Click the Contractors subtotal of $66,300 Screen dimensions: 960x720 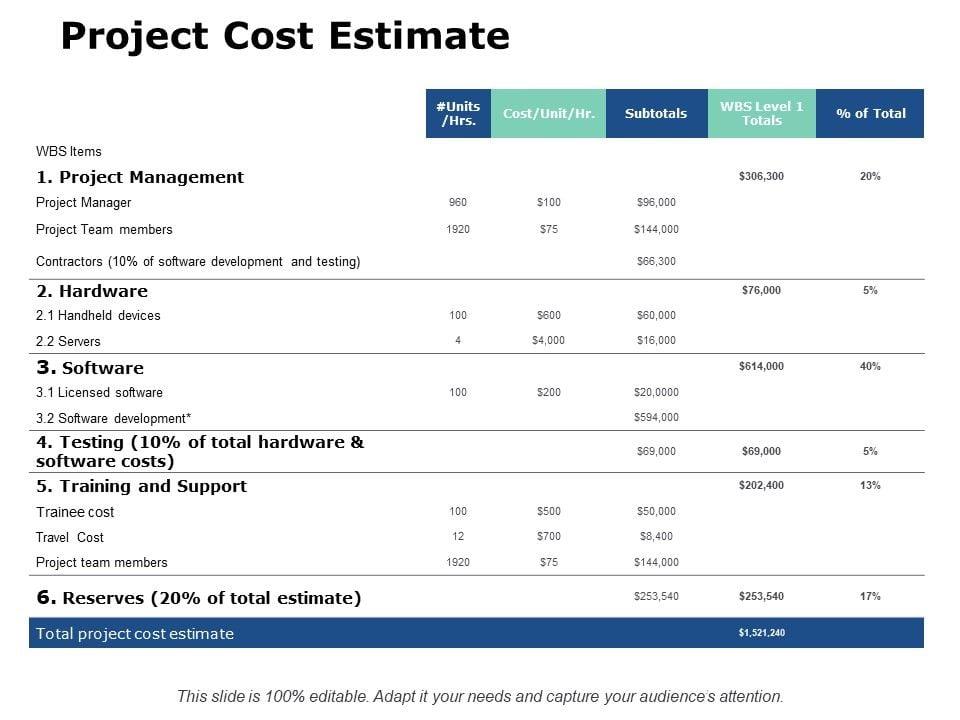[x=656, y=261]
